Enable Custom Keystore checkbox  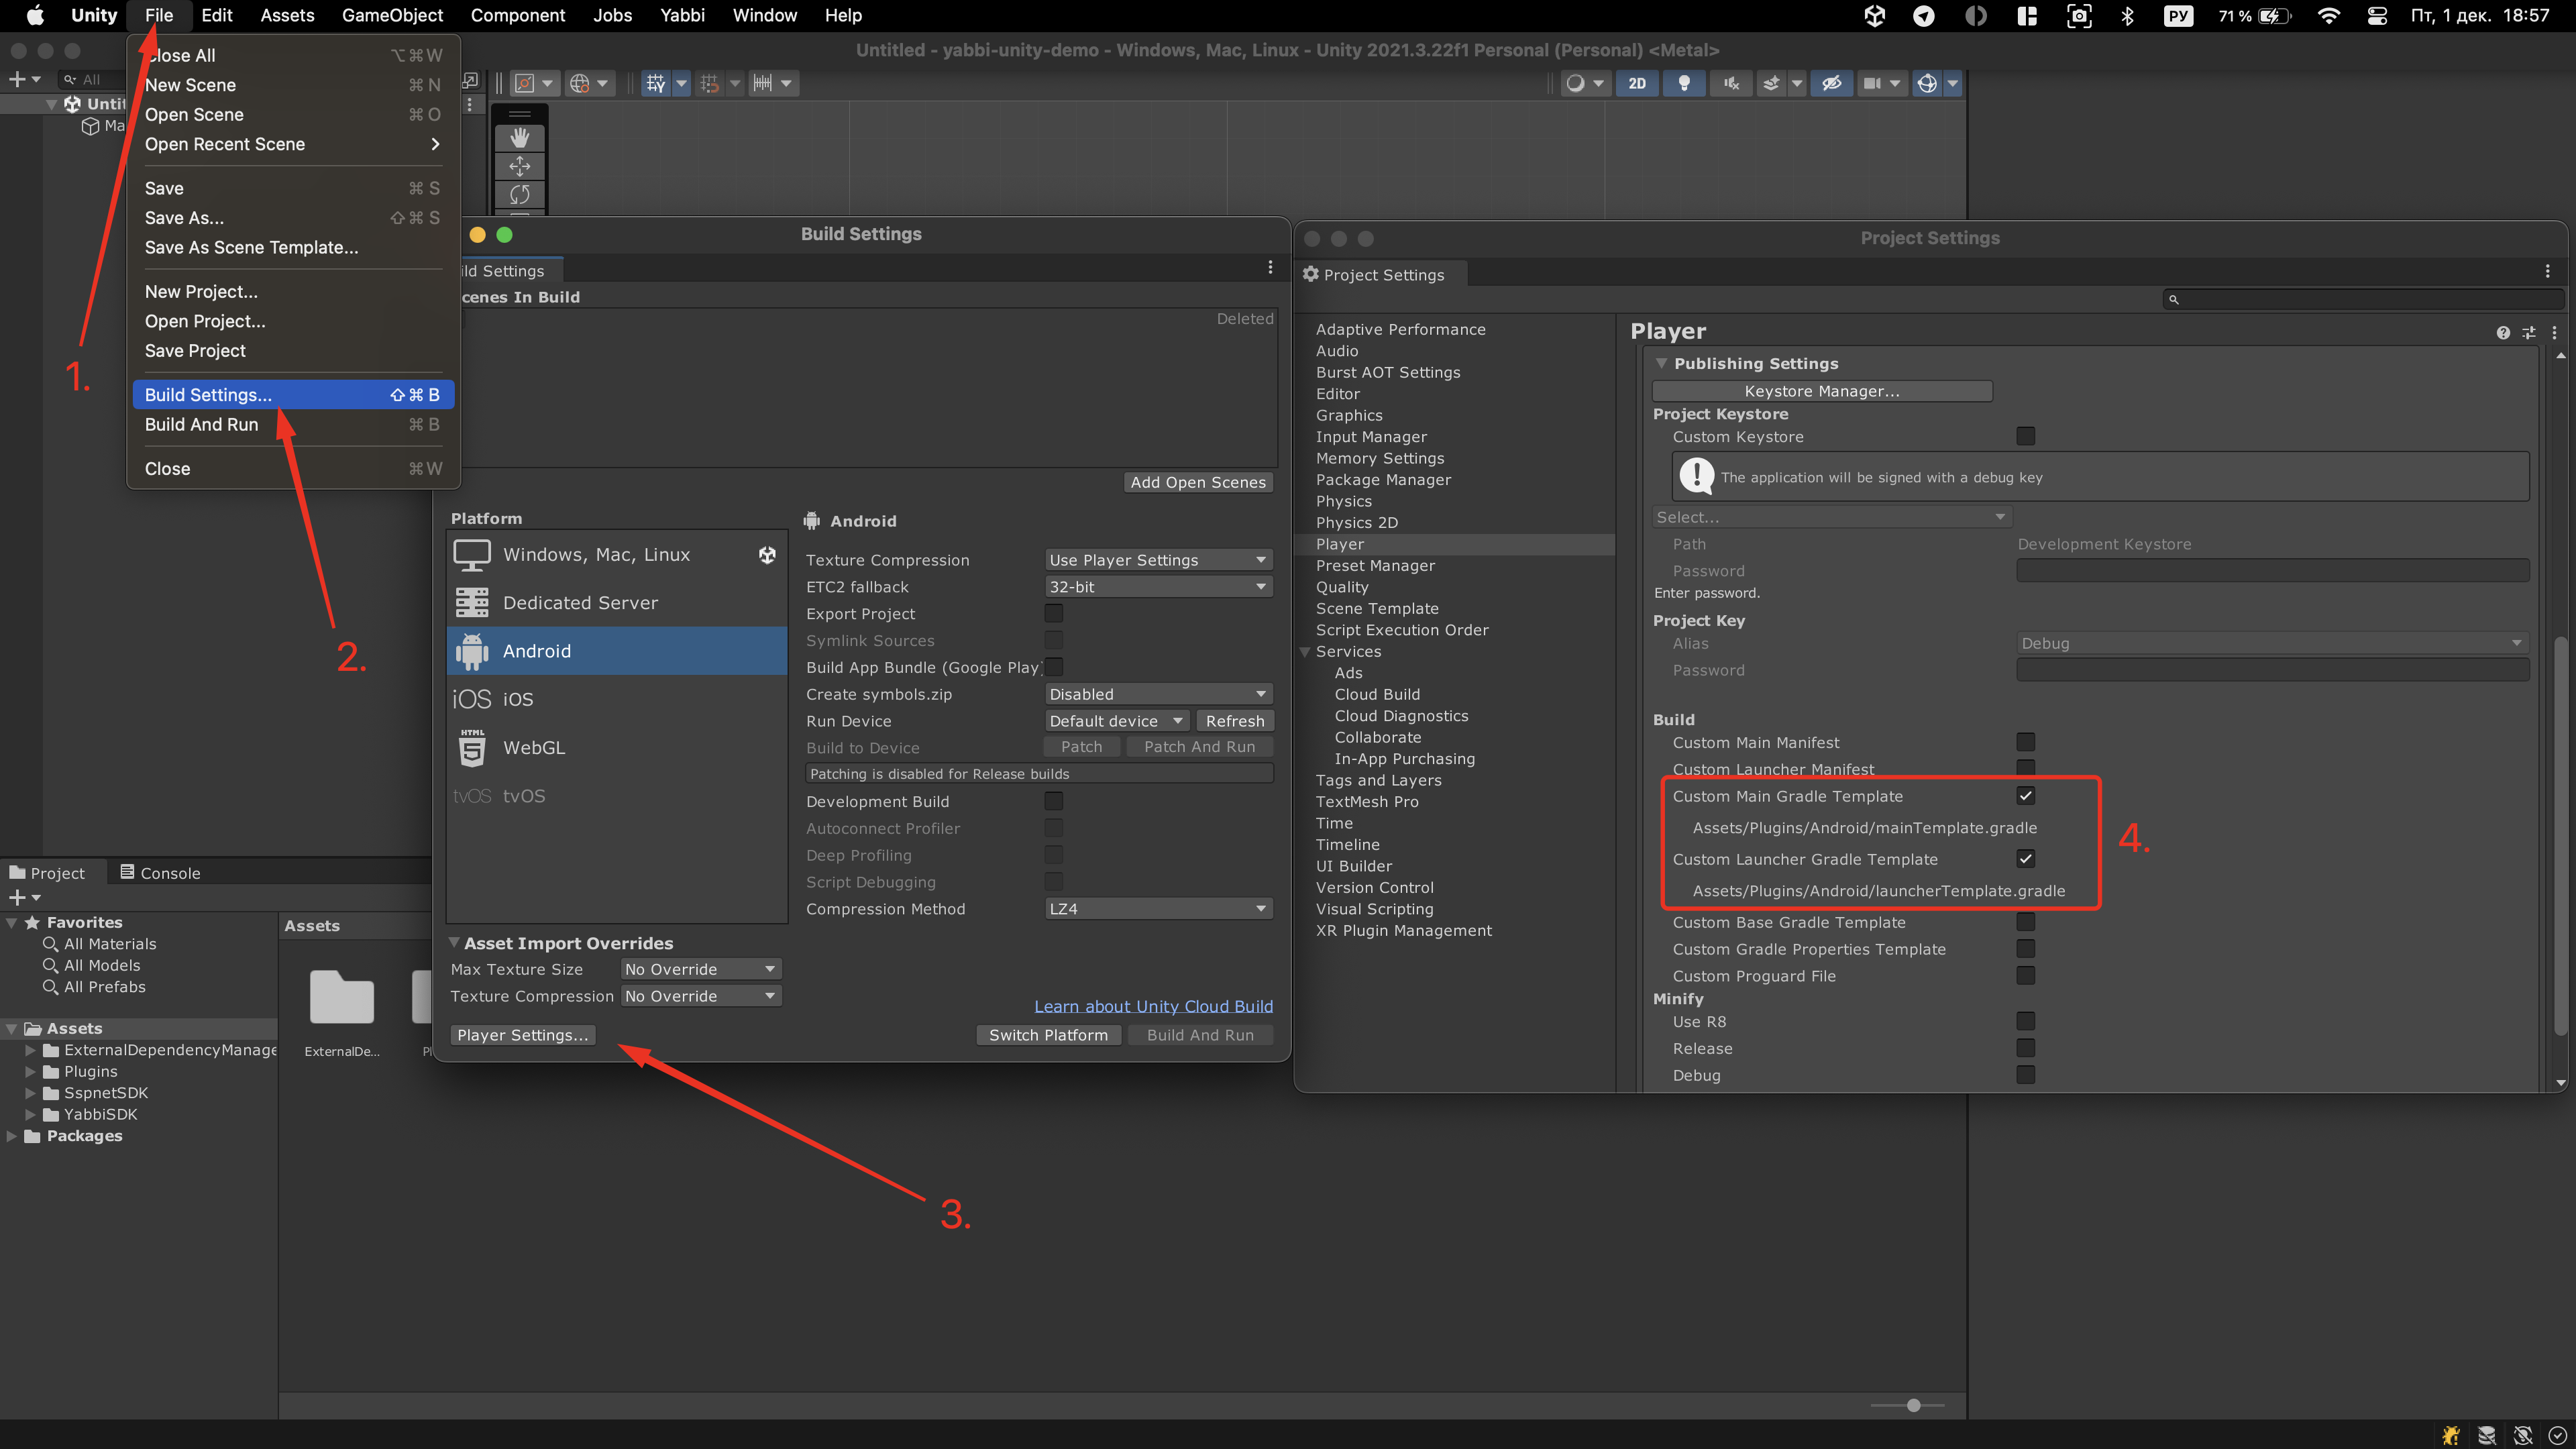2025,436
